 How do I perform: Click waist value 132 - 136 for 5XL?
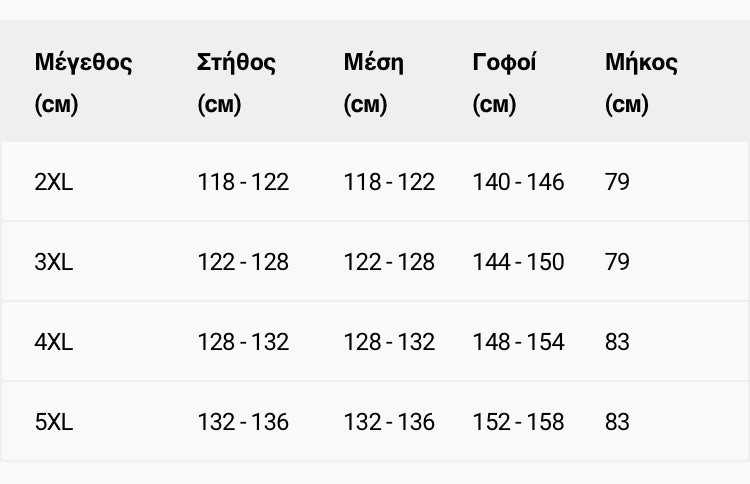click(389, 422)
